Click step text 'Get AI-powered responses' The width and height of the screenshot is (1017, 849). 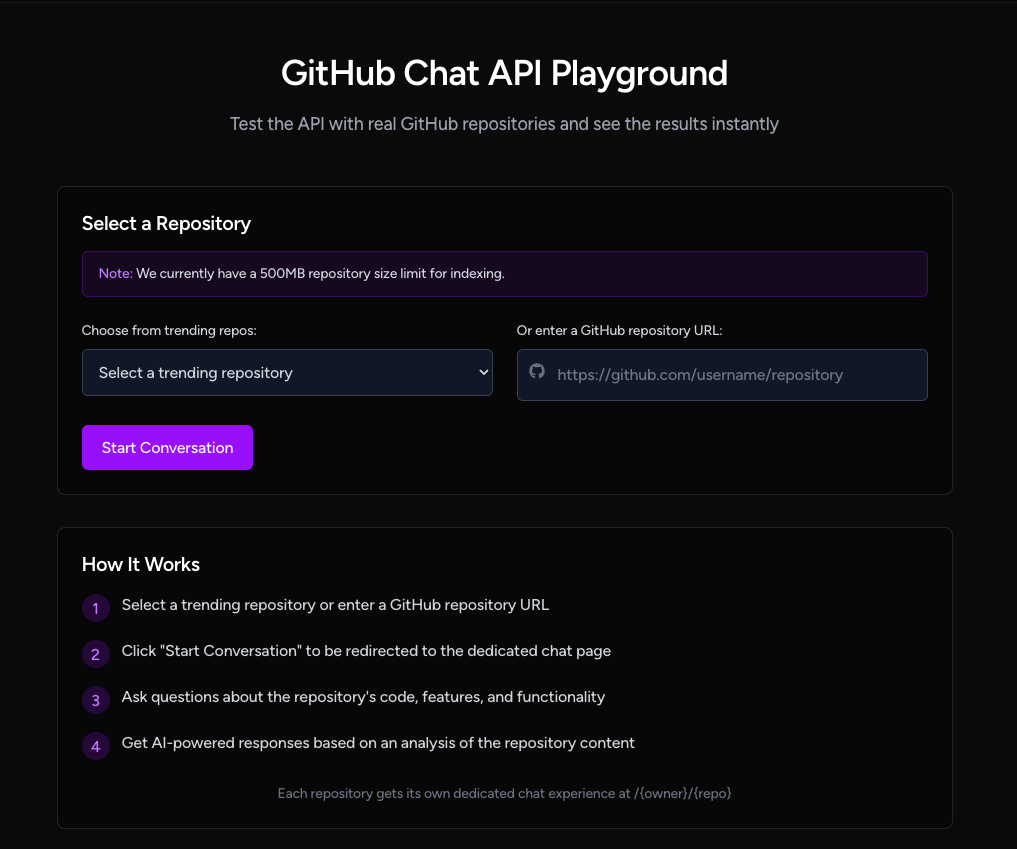378,743
